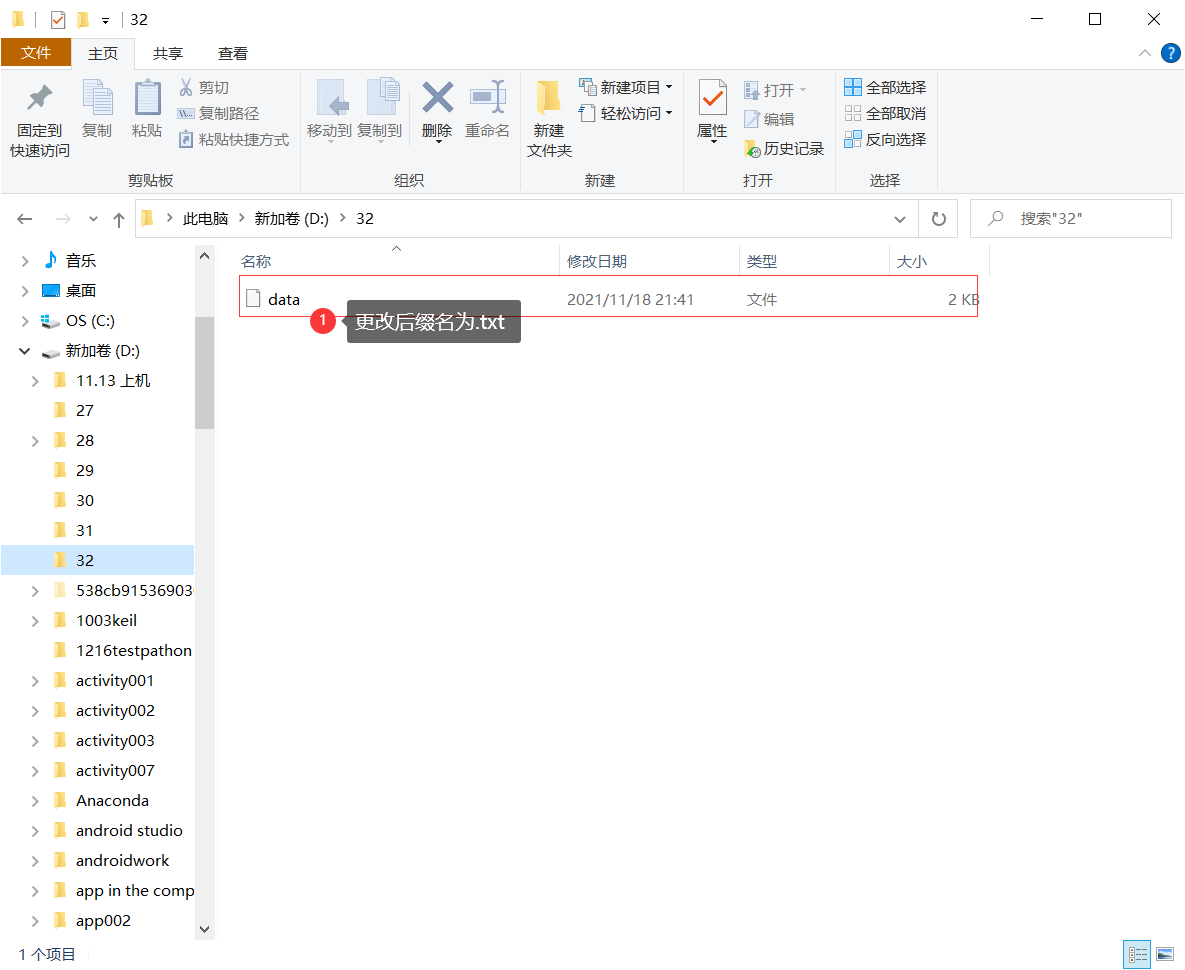Click the search box 搜索"32"

(x=1071, y=219)
